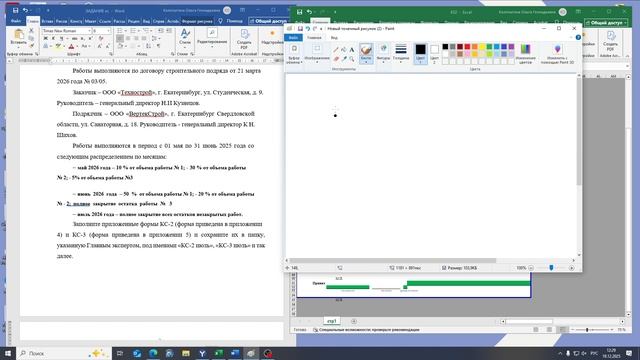Open File tab in Paint
Viewport: 640px width, 360px height.
click(293, 38)
